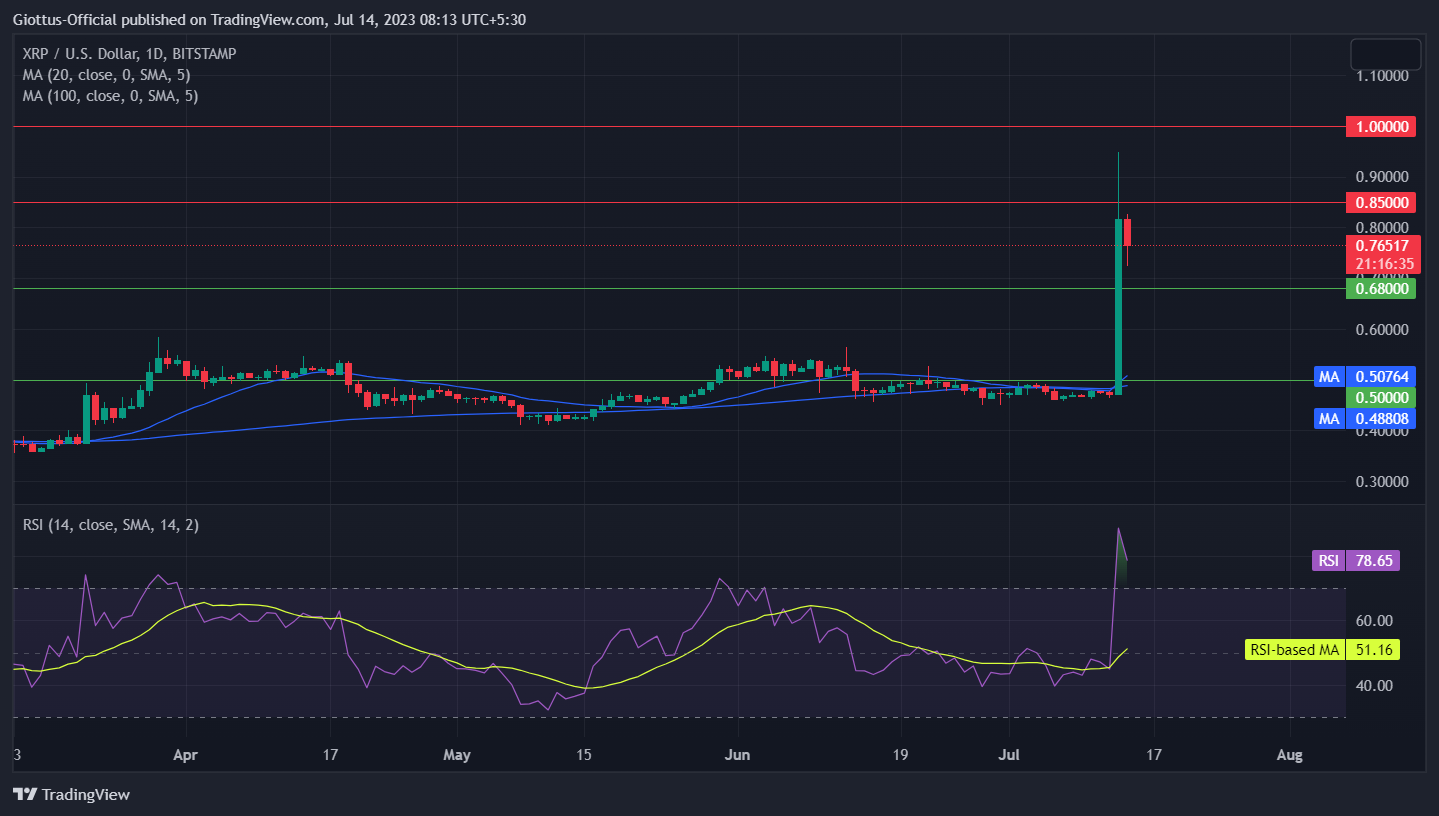1439x816 pixels.
Task: Select the red 0.85000 resistance label
Action: 1380,203
